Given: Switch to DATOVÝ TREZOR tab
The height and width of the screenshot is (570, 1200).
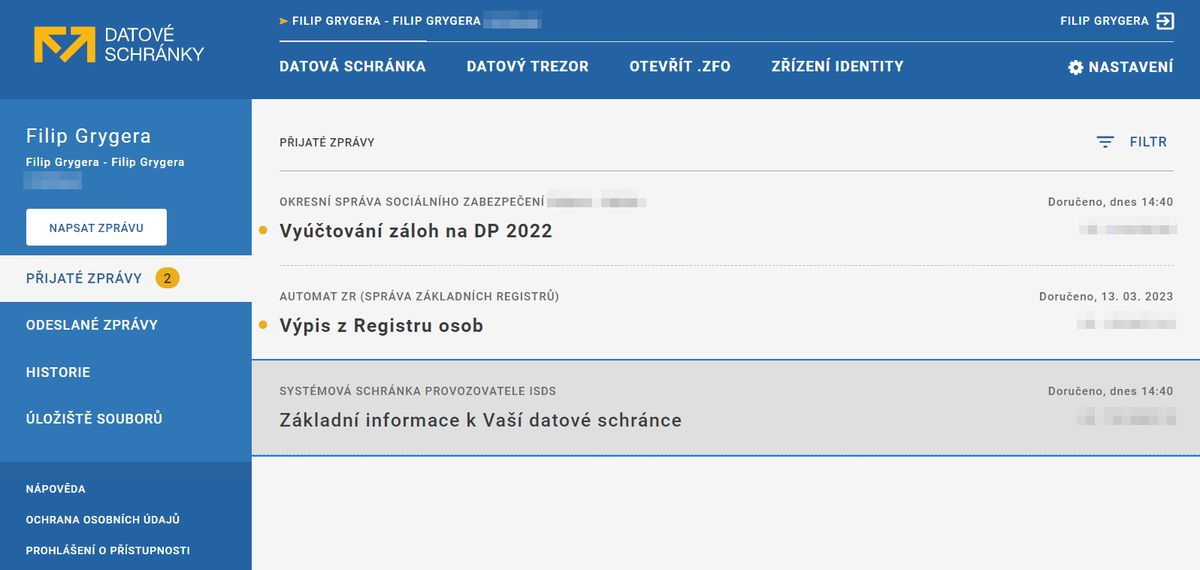Looking at the screenshot, I should click(527, 66).
